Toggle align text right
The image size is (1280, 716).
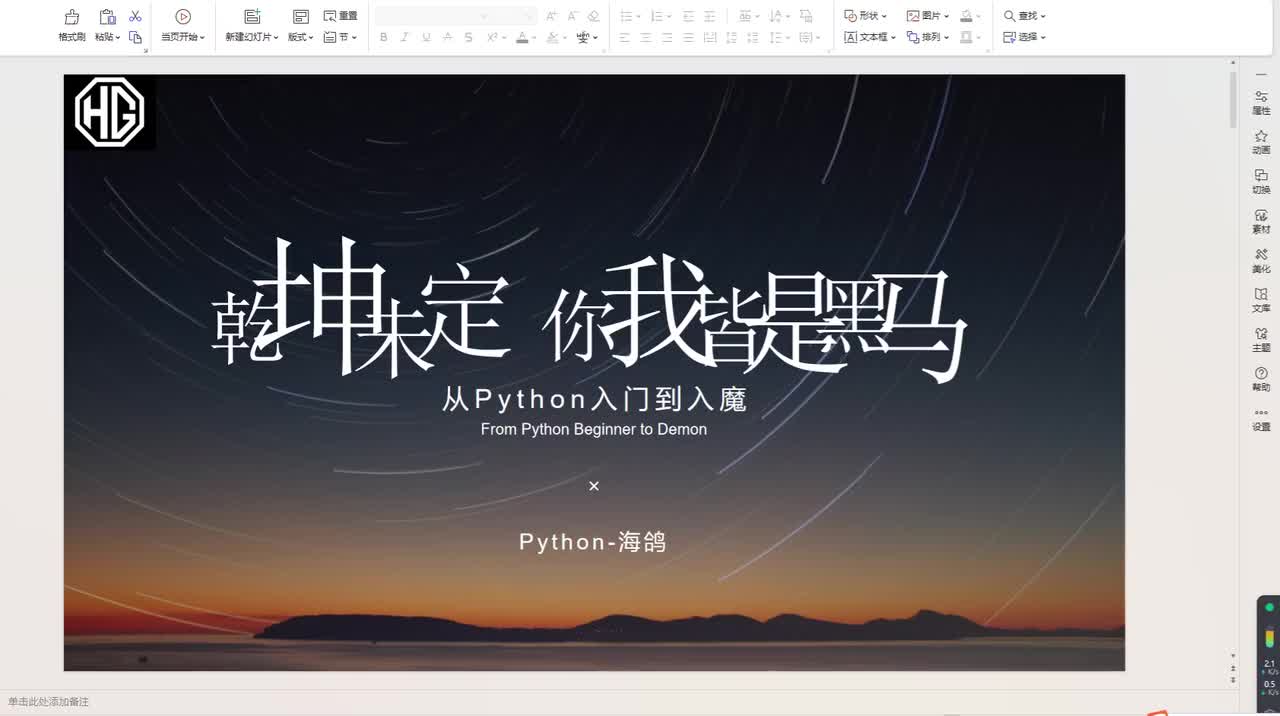pyautogui.click(x=668, y=37)
